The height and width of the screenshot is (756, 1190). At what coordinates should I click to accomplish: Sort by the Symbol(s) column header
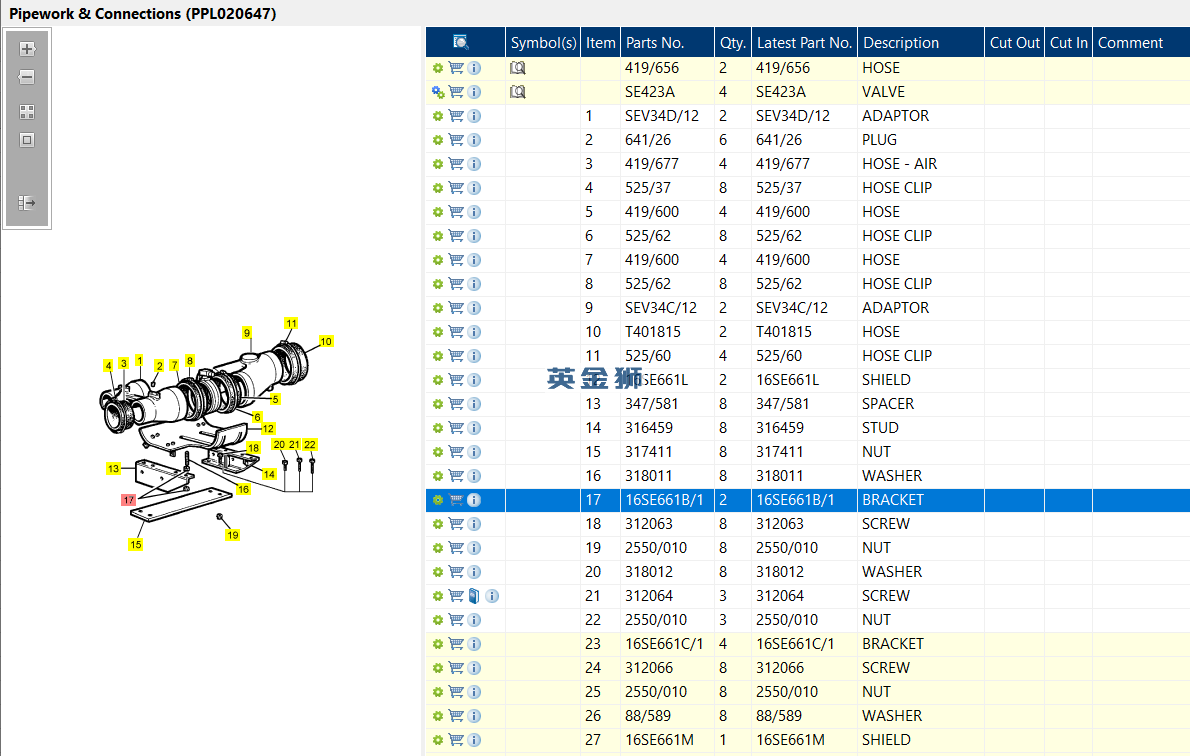tap(543, 43)
